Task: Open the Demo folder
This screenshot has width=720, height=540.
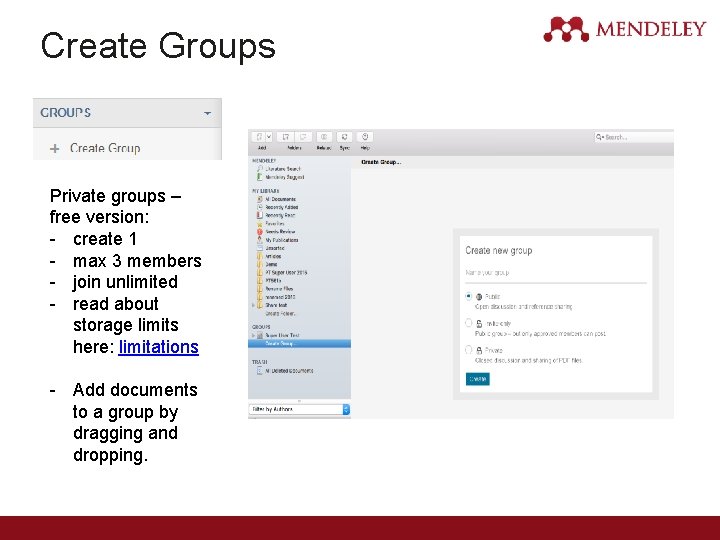Action: 271,264
